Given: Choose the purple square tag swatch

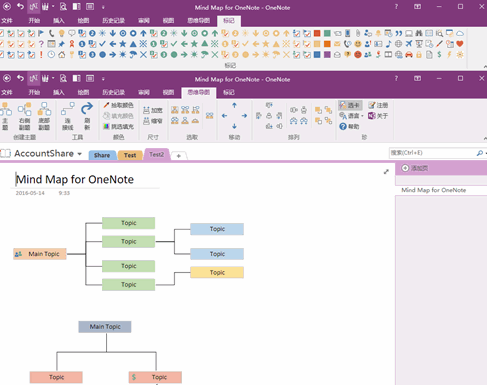Looking at the screenshot, I should point(327,55).
